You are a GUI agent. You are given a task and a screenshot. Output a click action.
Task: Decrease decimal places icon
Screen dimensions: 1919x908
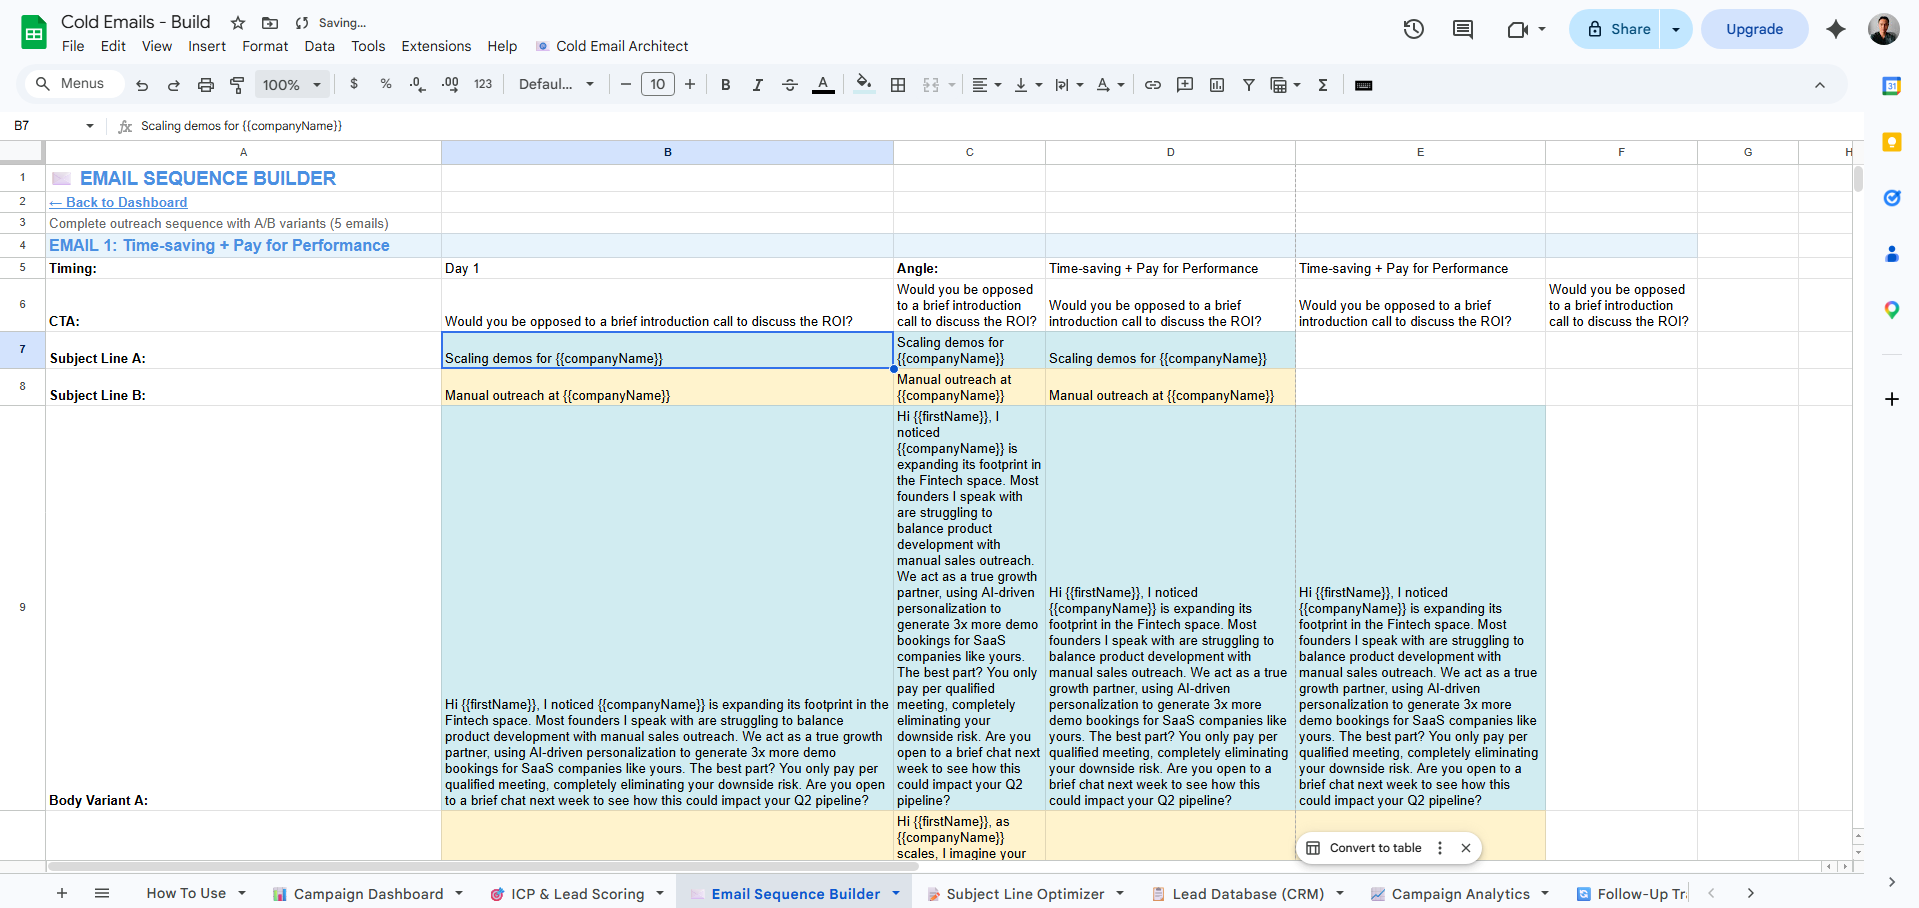tap(418, 85)
